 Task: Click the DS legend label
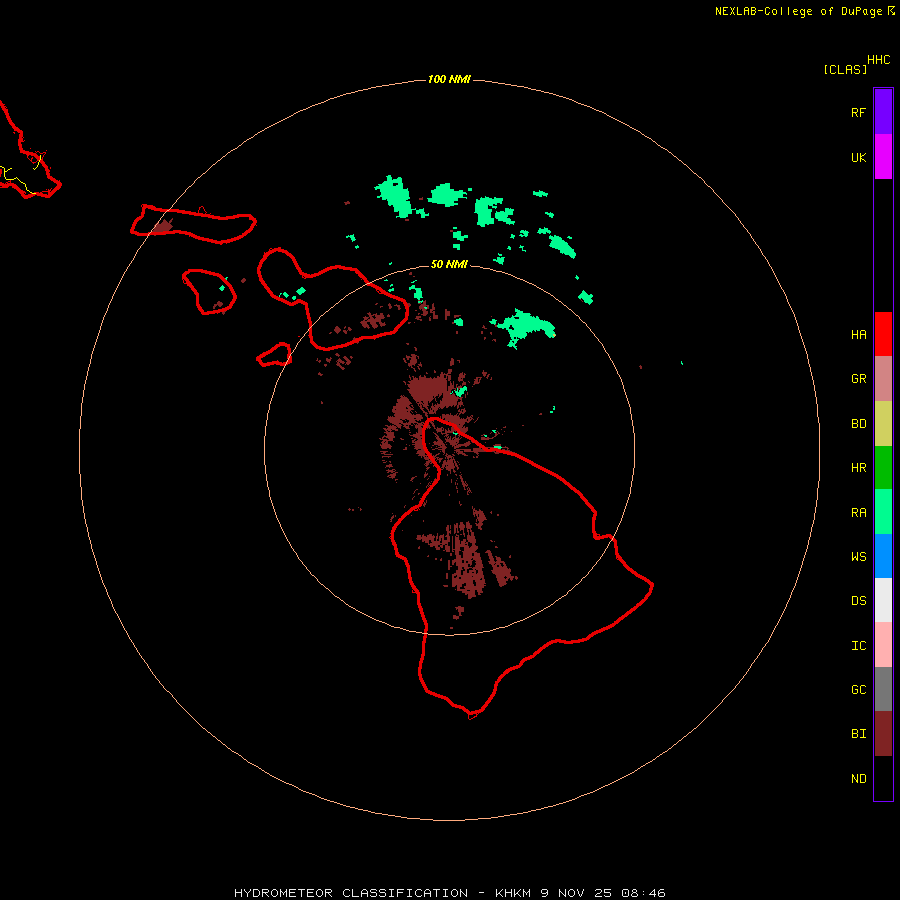pos(858,601)
